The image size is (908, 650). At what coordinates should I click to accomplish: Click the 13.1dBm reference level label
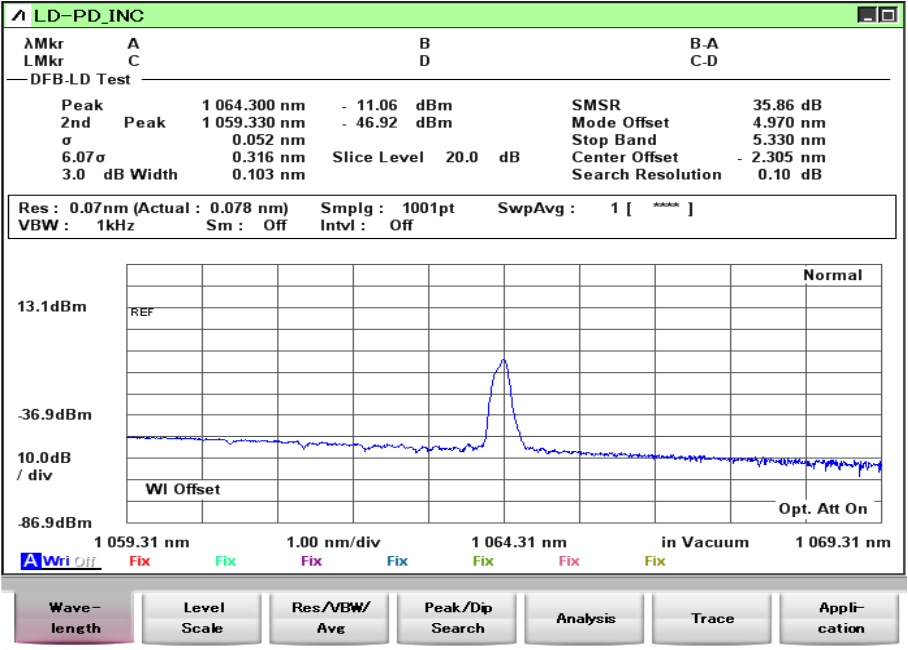point(52,307)
